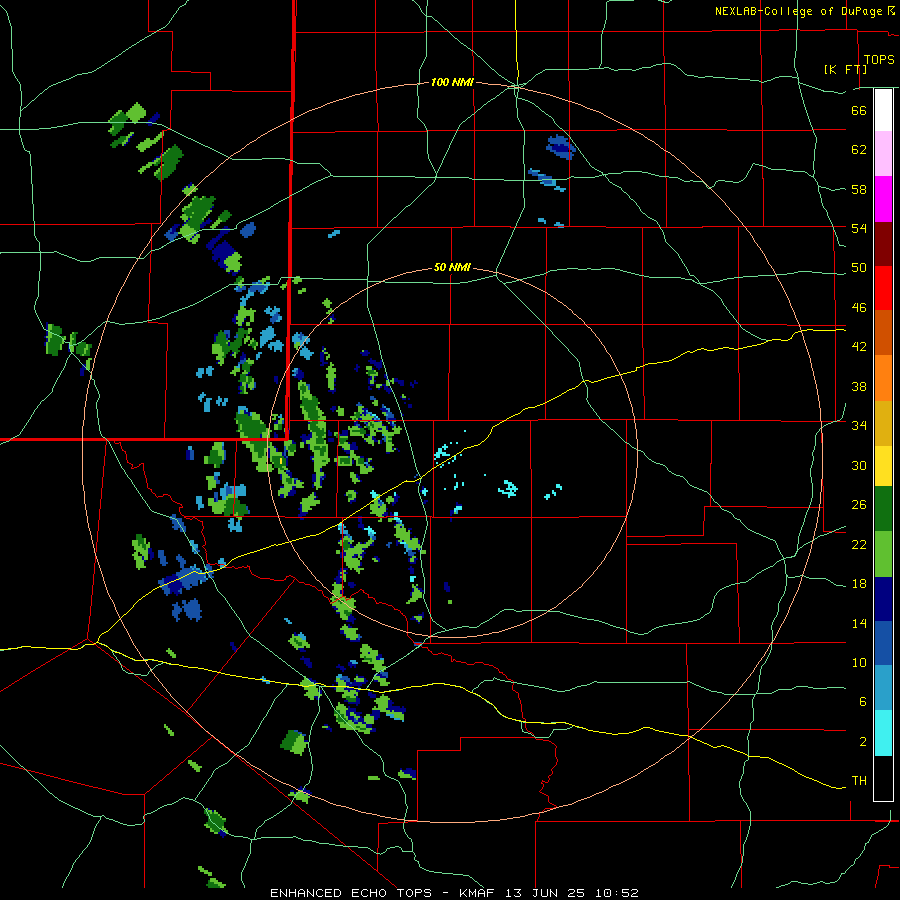The width and height of the screenshot is (900, 900).
Task: Select the black TH swatch at legend bottom
Action: (883, 778)
